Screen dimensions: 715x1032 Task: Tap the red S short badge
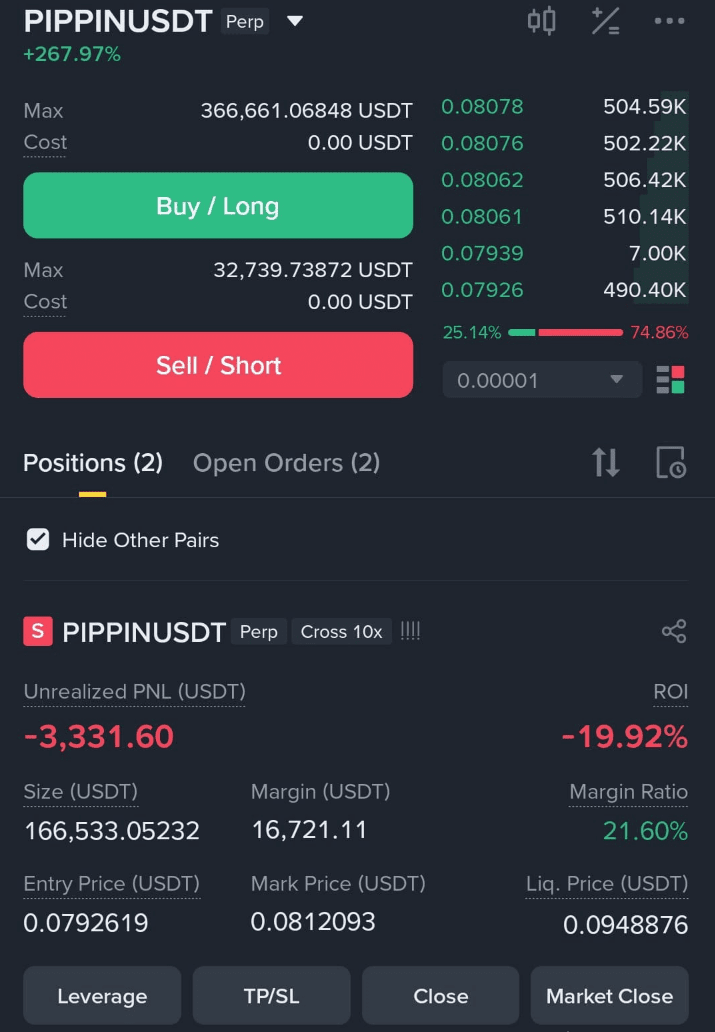38,631
